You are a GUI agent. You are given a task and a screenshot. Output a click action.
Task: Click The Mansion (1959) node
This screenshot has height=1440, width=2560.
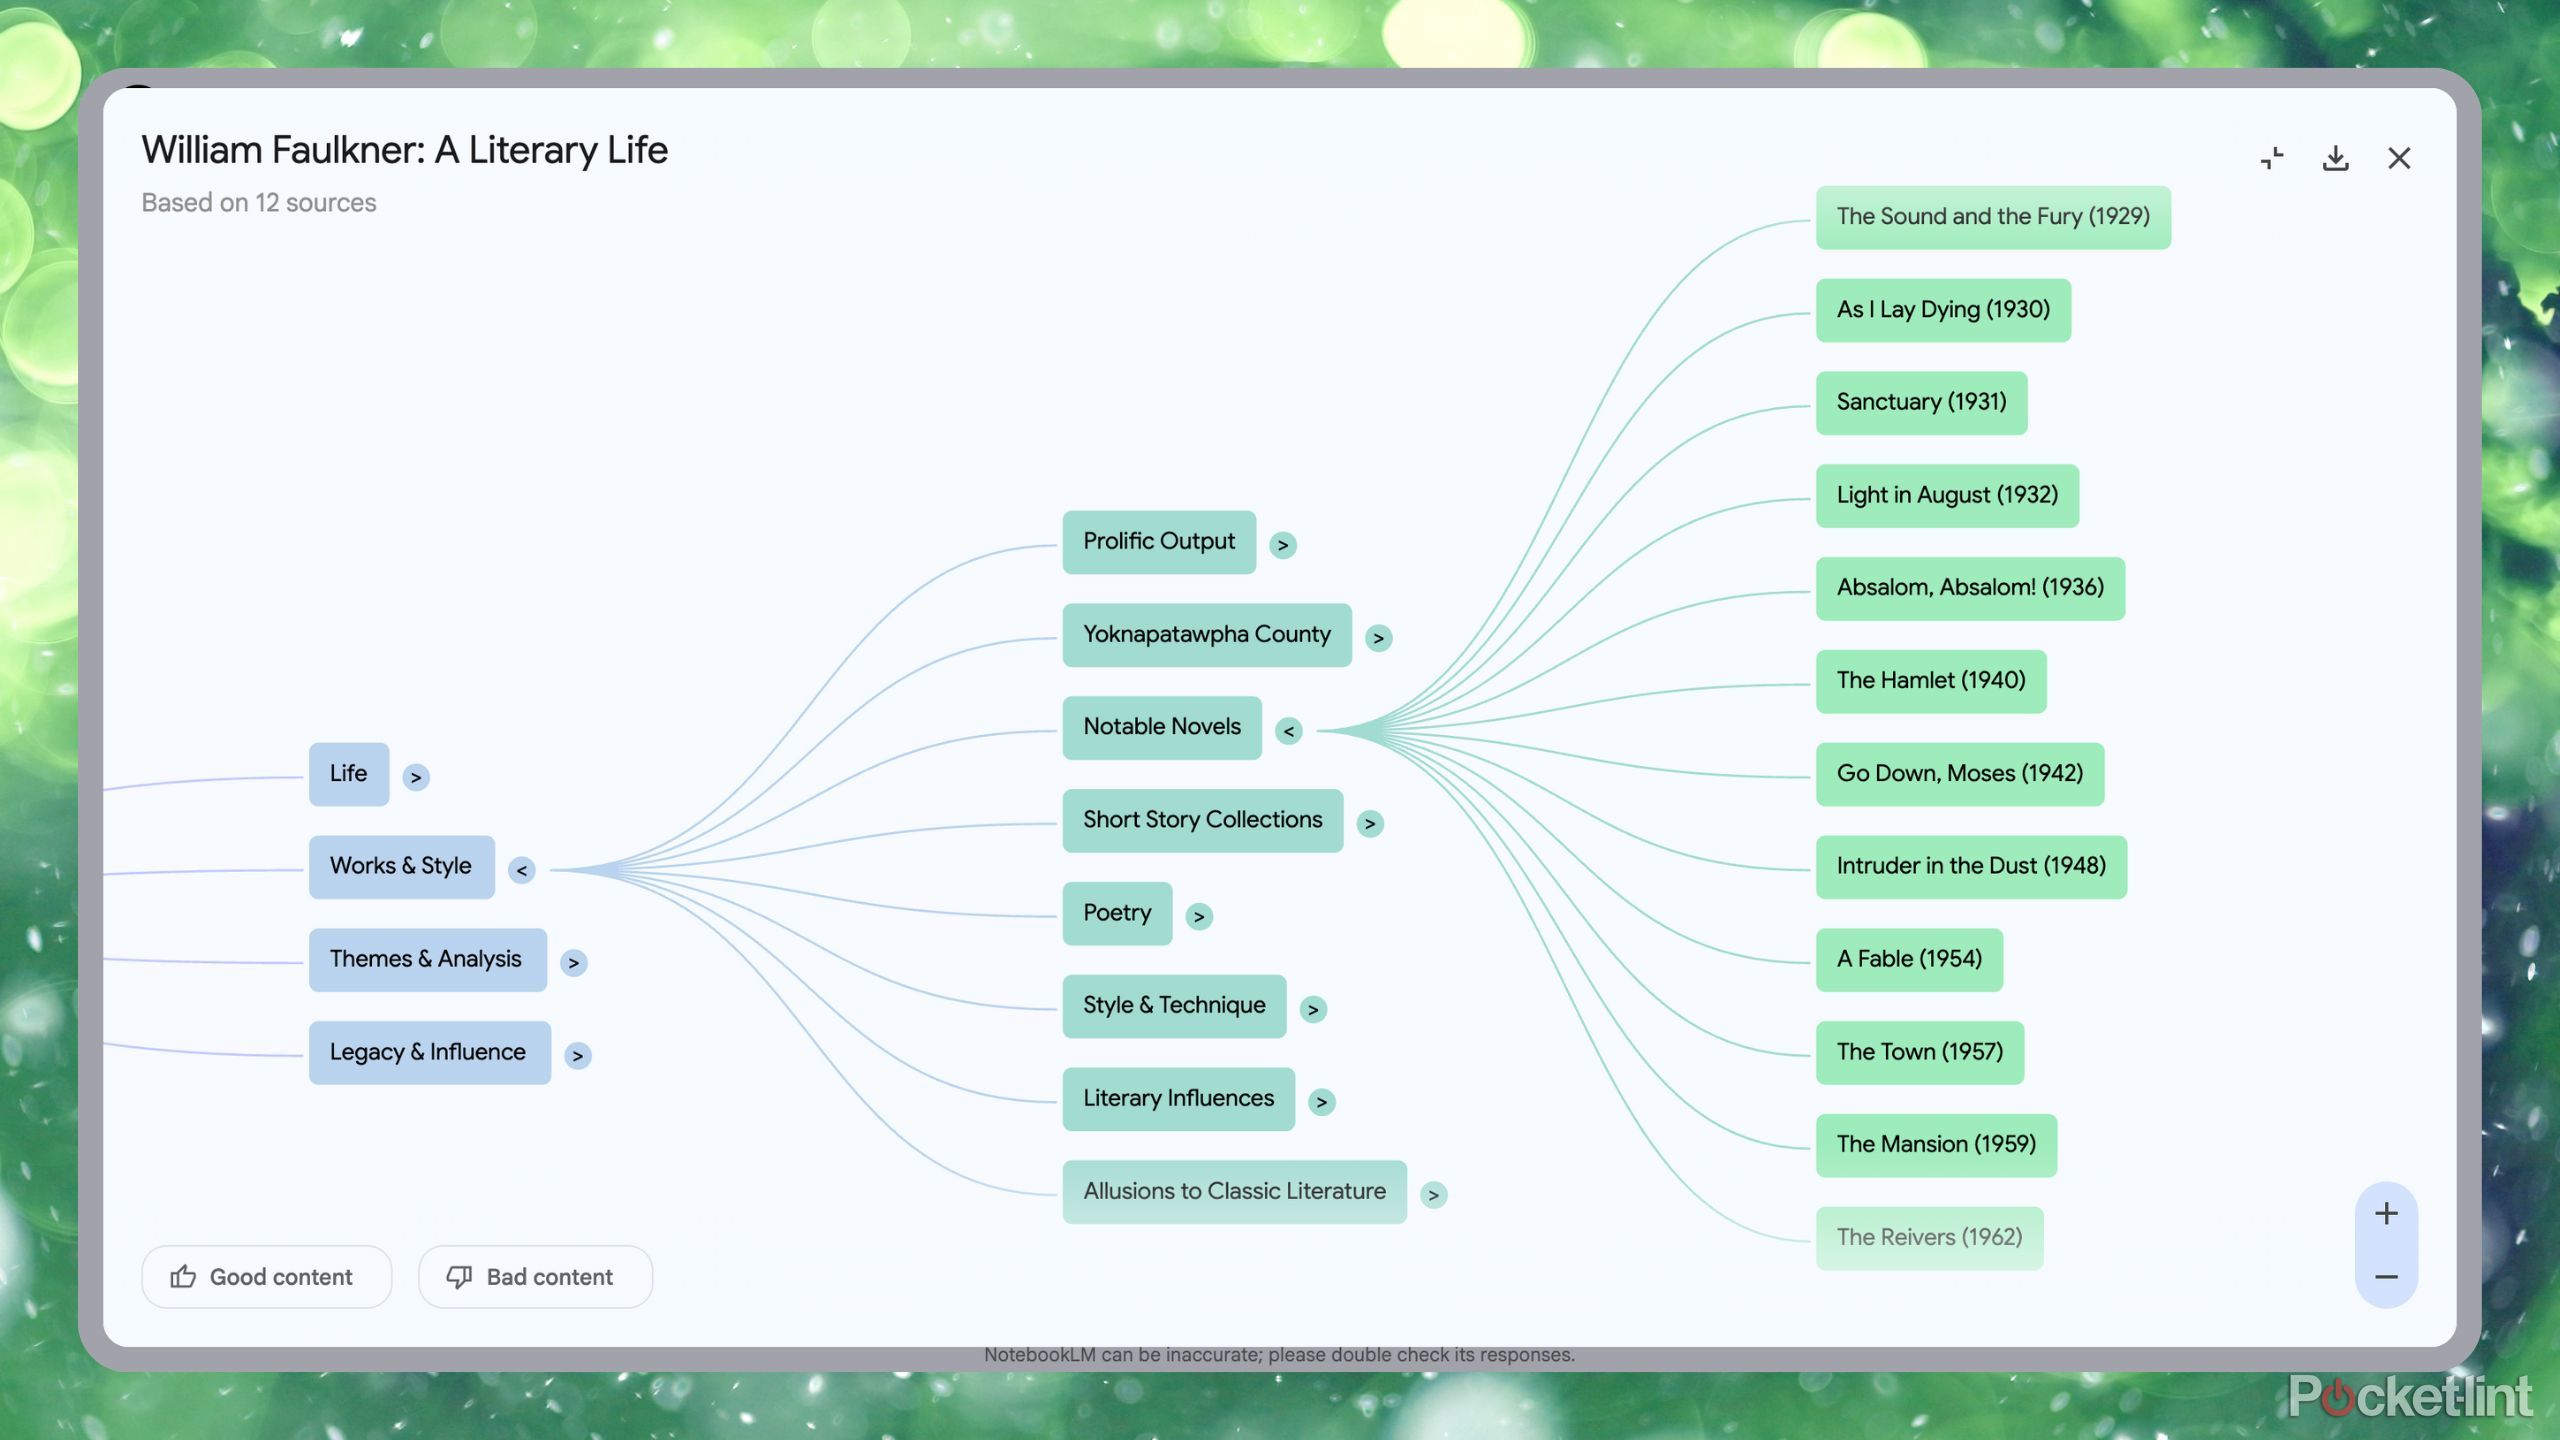[x=1936, y=1145]
